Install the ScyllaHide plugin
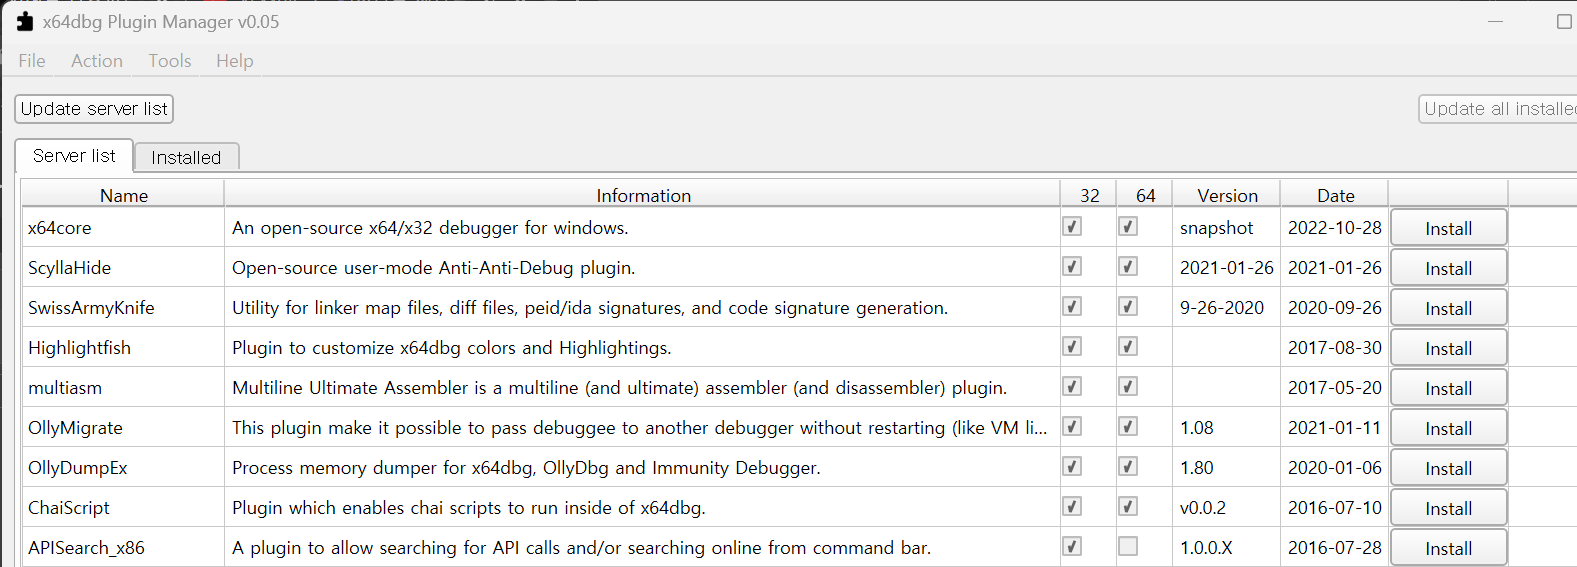1577x567 pixels. (x=1448, y=268)
